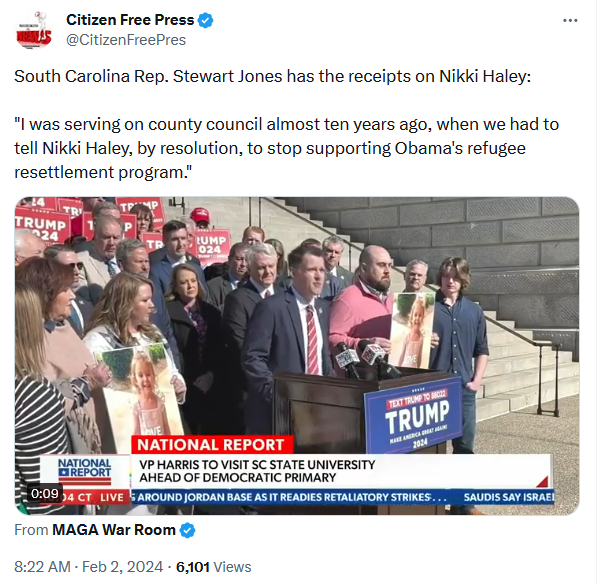Click the VP Harris headline in the video
Screen dimensions: 603x584
tap(257, 471)
